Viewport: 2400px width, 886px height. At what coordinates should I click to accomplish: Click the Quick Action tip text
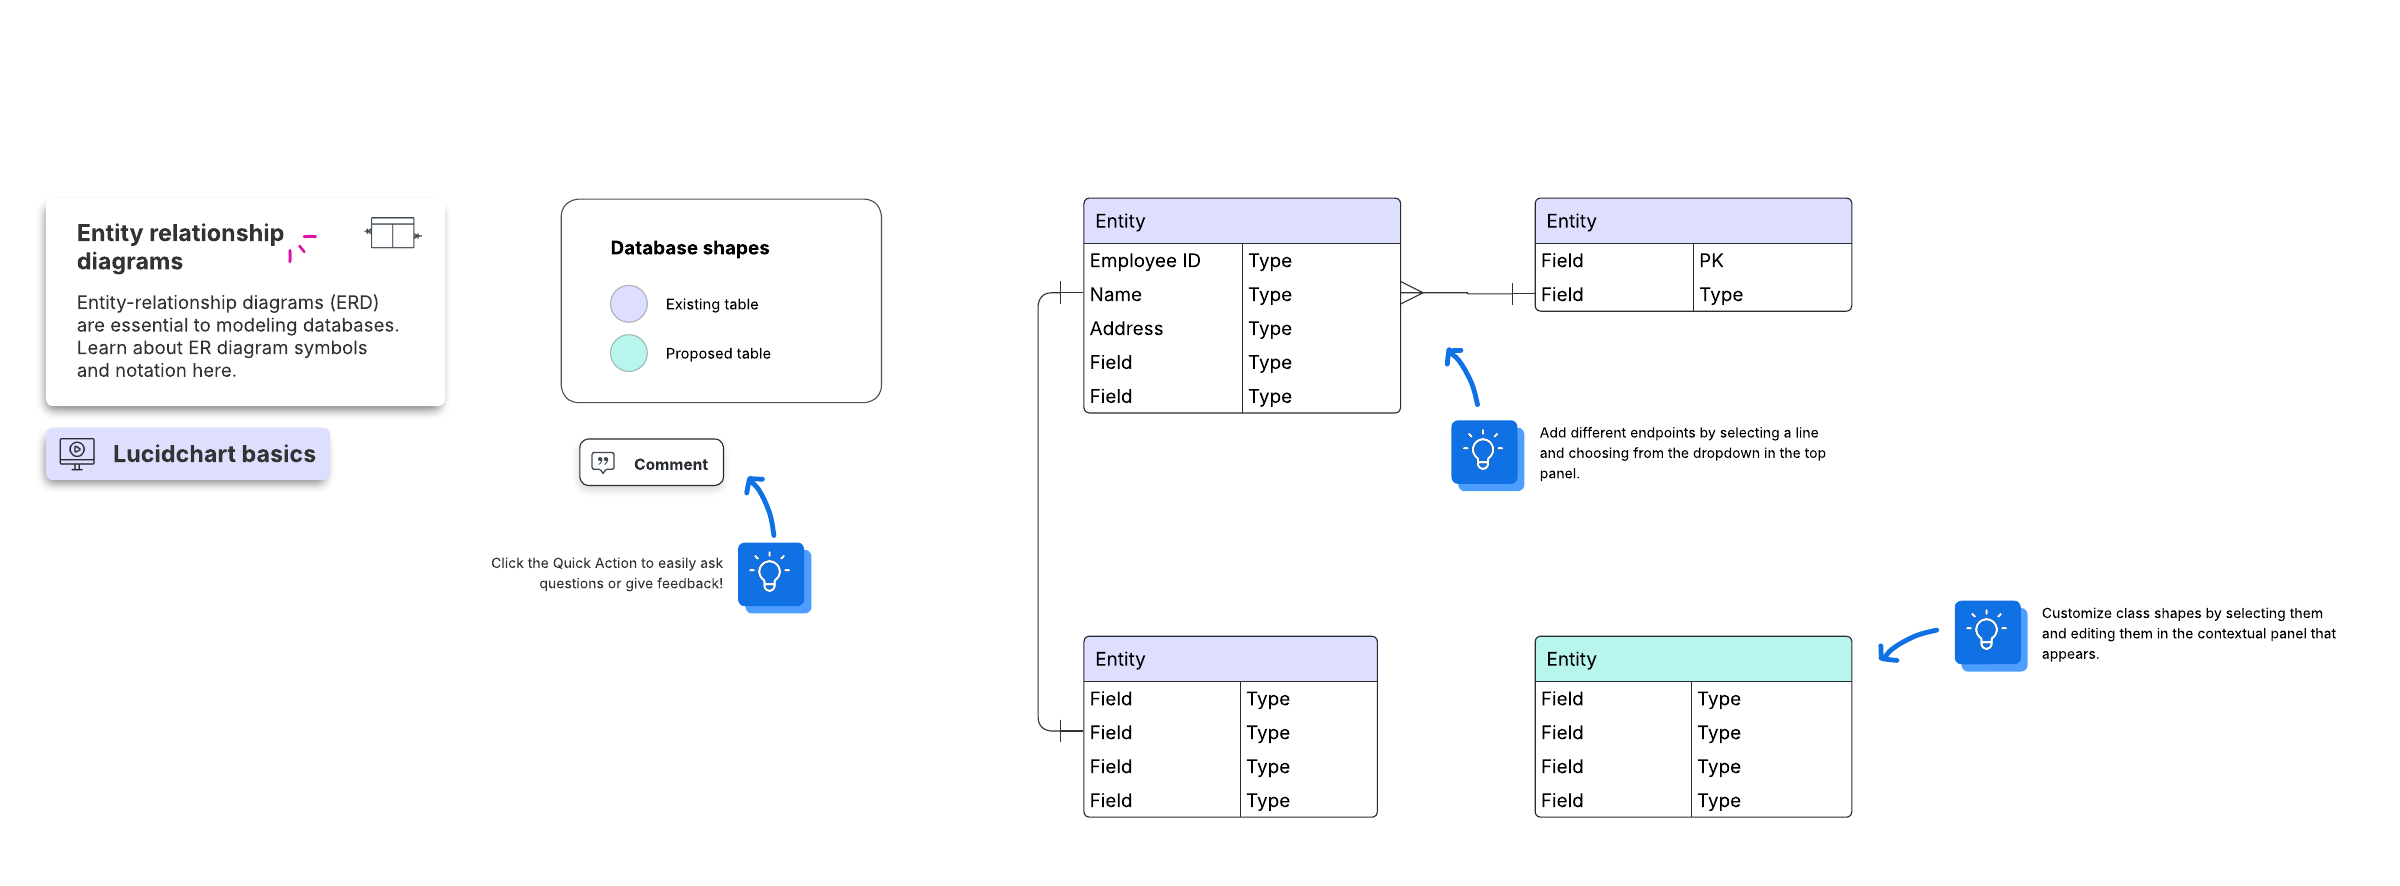coord(607,573)
